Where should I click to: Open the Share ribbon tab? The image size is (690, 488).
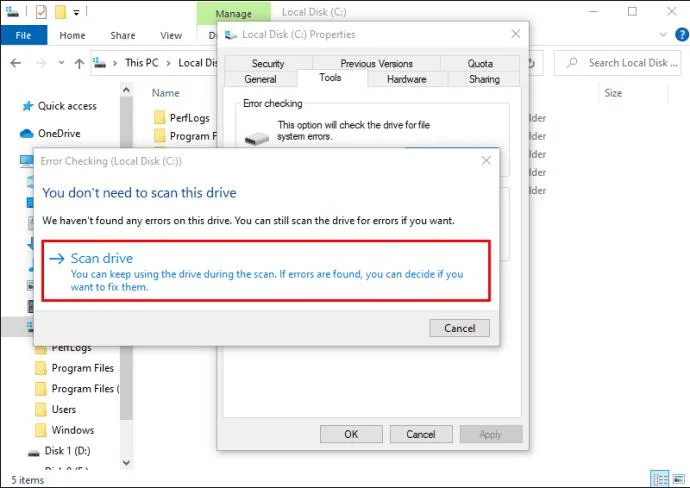pyautogui.click(x=123, y=35)
